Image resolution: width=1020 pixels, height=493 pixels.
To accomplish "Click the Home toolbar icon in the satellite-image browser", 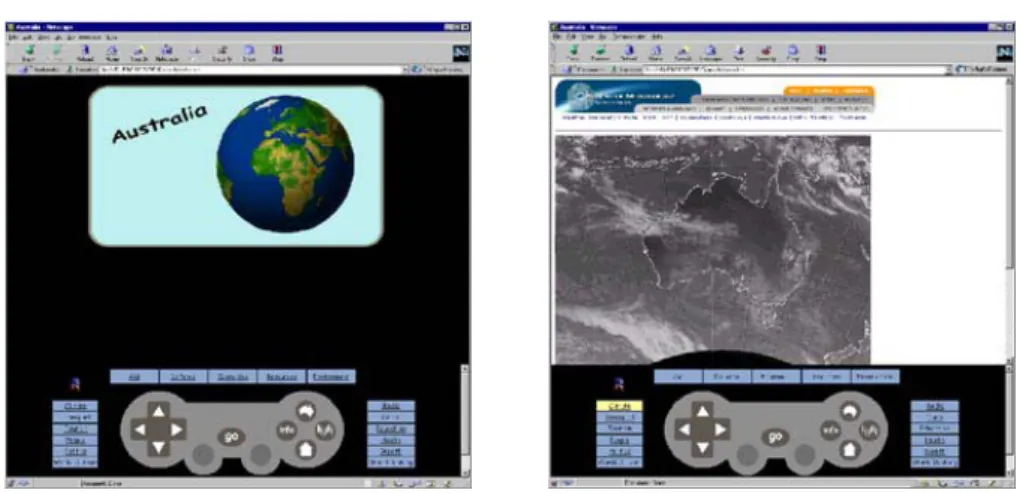I will coord(656,53).
